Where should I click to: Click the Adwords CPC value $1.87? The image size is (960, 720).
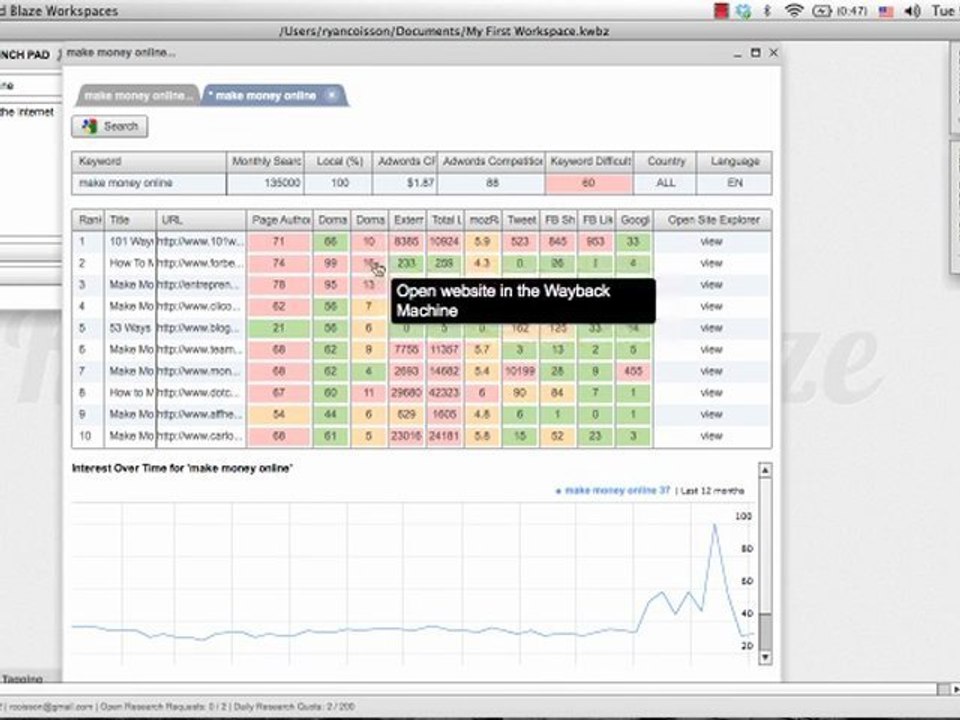[405, 183]
